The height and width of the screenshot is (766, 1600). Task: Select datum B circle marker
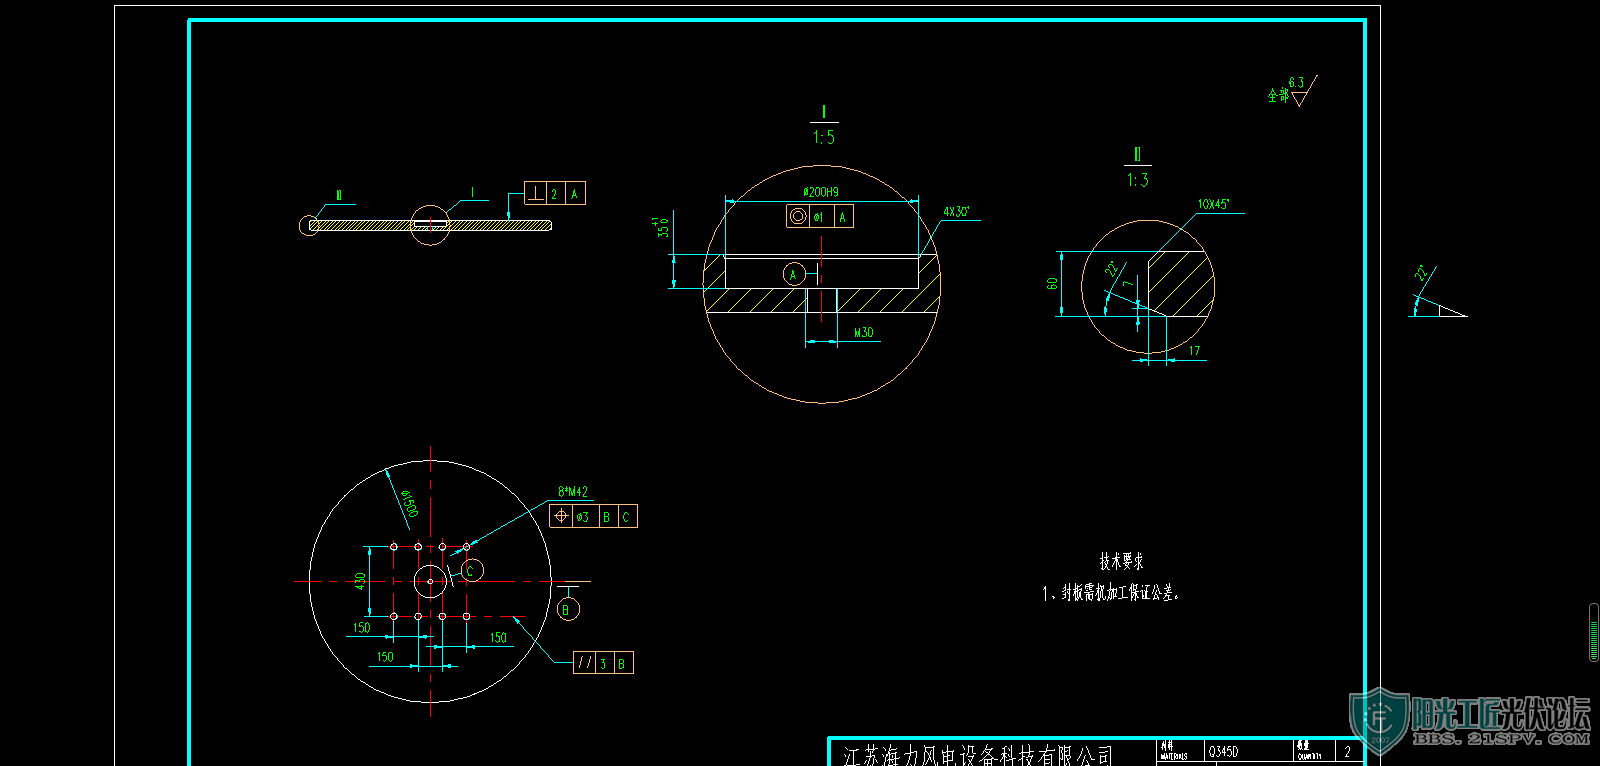[568, 609]
